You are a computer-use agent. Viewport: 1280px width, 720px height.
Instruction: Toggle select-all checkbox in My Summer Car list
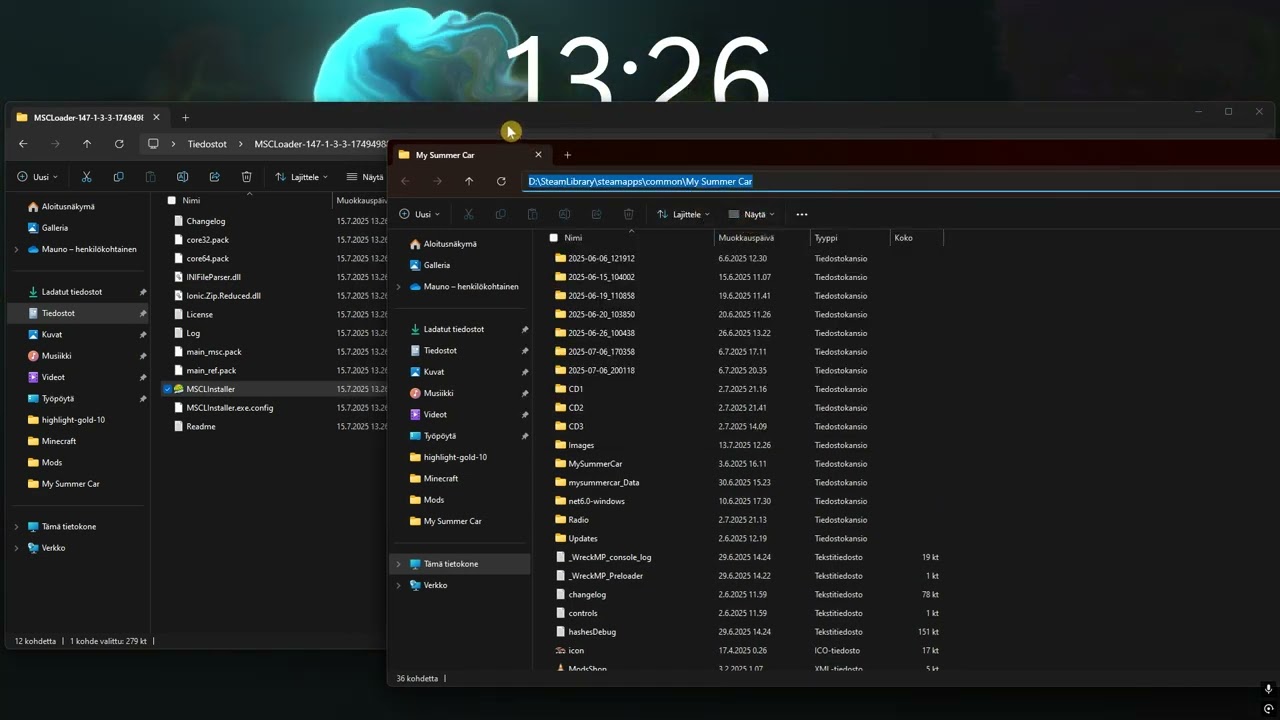(554, 238)
